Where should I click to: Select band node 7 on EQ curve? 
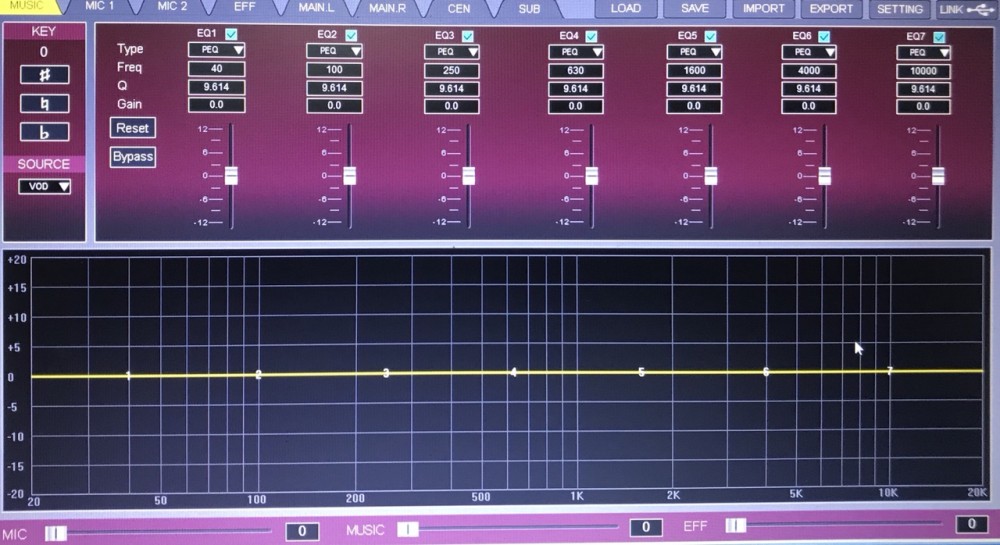pyautogui.click(x=889, y=371)
